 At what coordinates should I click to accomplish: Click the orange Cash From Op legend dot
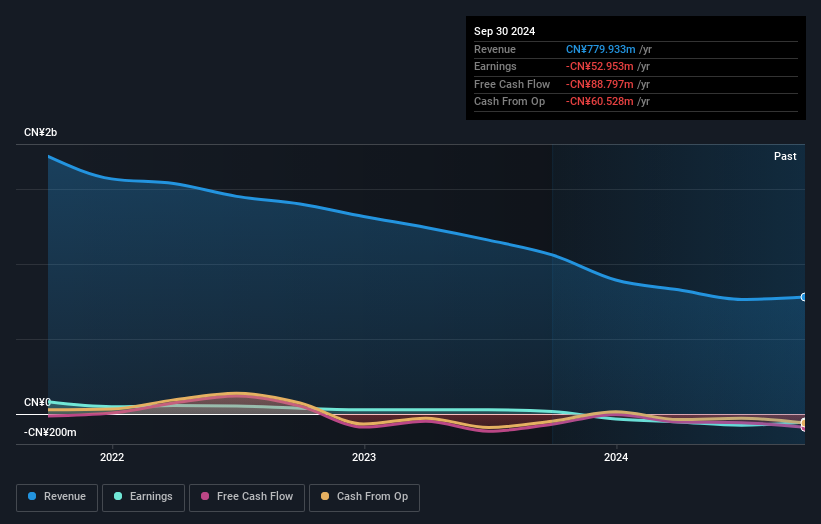325,496
